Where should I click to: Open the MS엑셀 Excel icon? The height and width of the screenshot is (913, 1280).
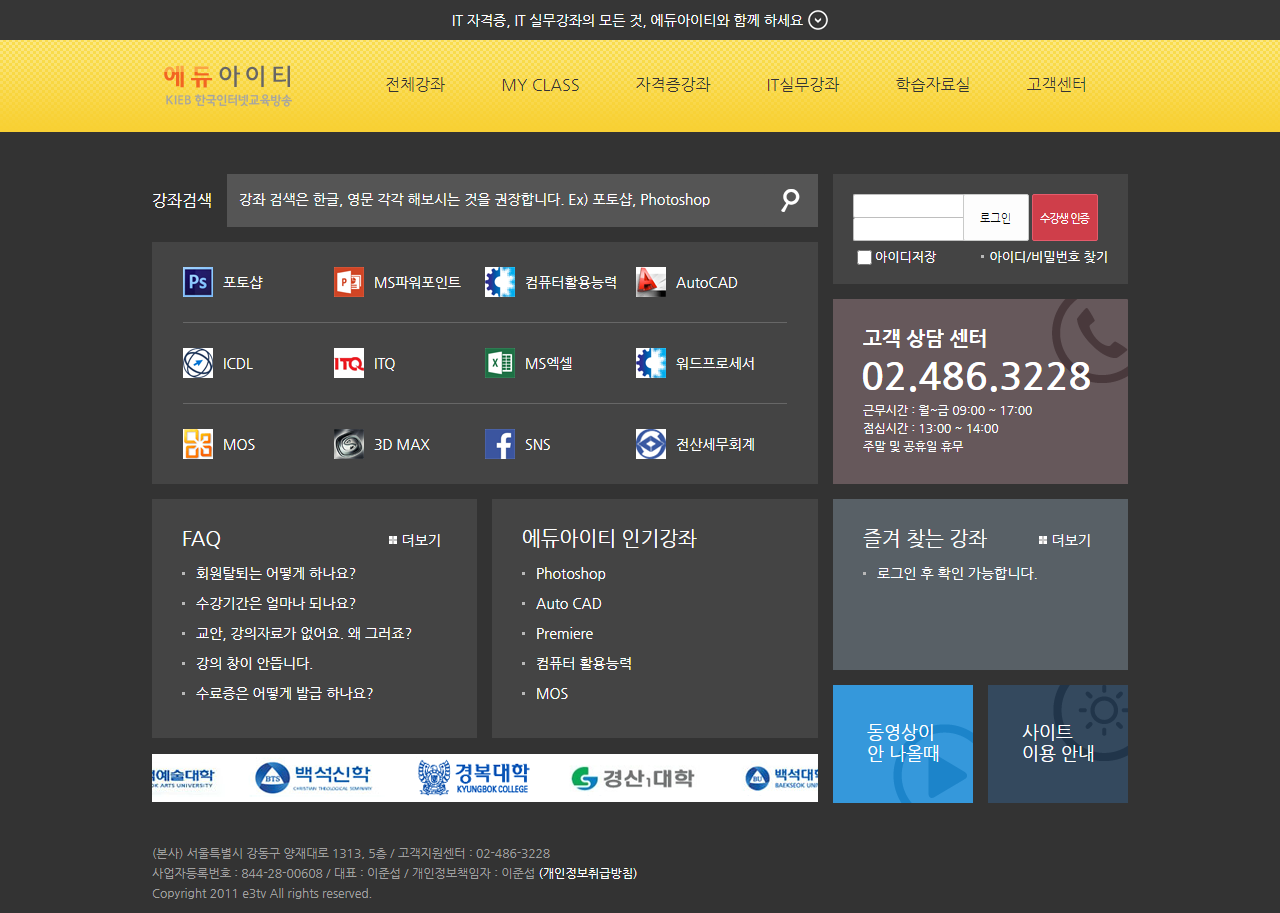coord(500,363)
